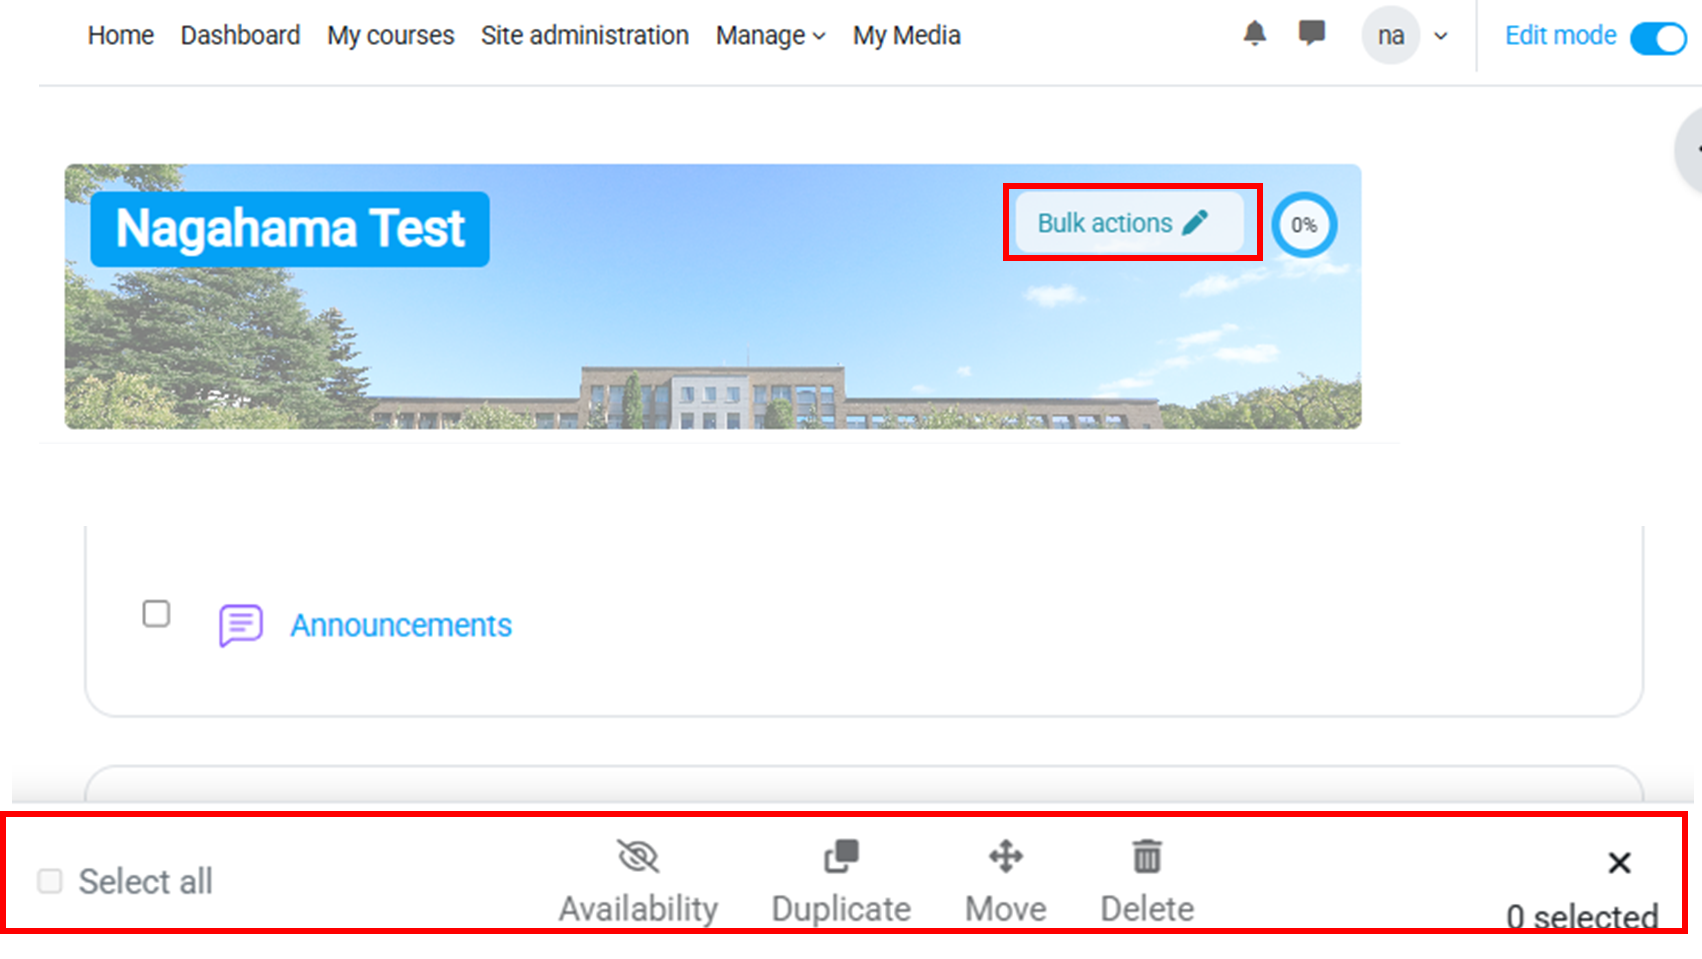Expand the side drawer on right edge
This screenshot has width=1702, height=959.
pyautogui.click(x=1690, y=150)
